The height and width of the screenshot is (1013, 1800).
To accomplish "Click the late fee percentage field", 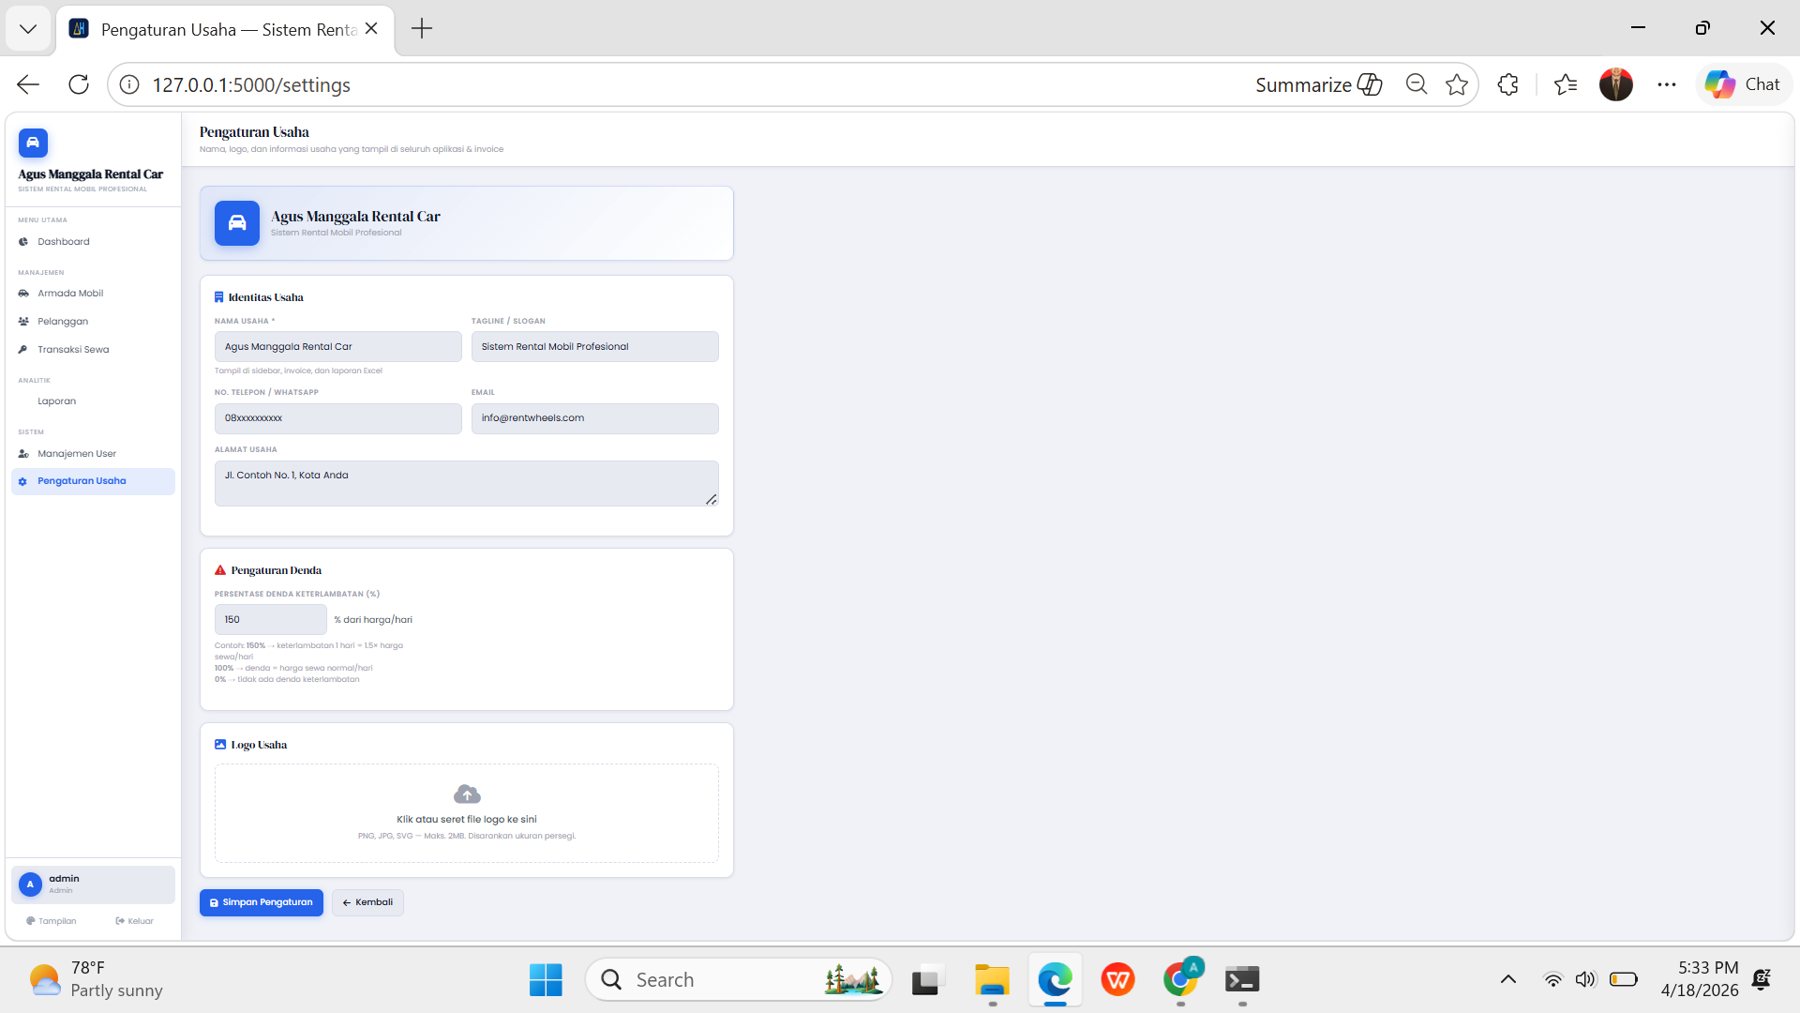I will tap(270, 620).
